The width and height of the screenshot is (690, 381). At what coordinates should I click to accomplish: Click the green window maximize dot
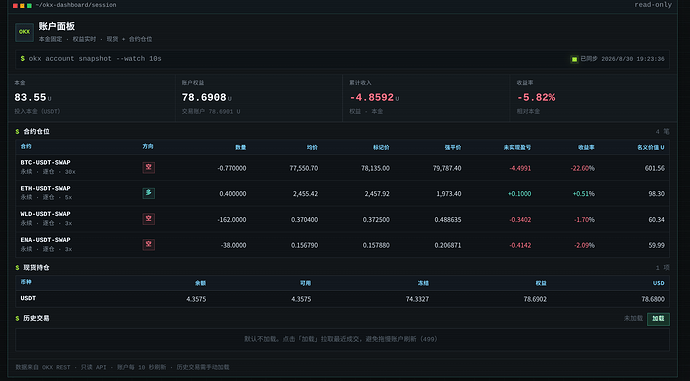click(29, 6)
